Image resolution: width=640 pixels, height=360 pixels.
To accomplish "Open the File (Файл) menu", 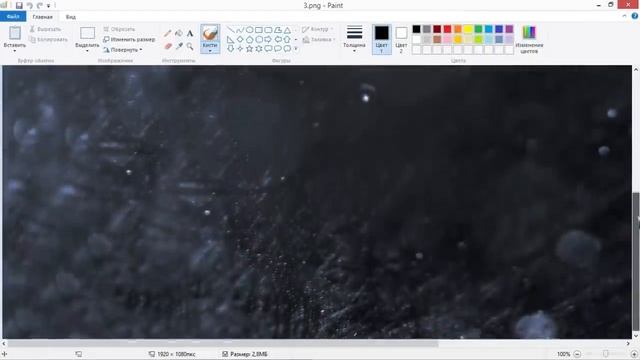I will tap(13, 17).
